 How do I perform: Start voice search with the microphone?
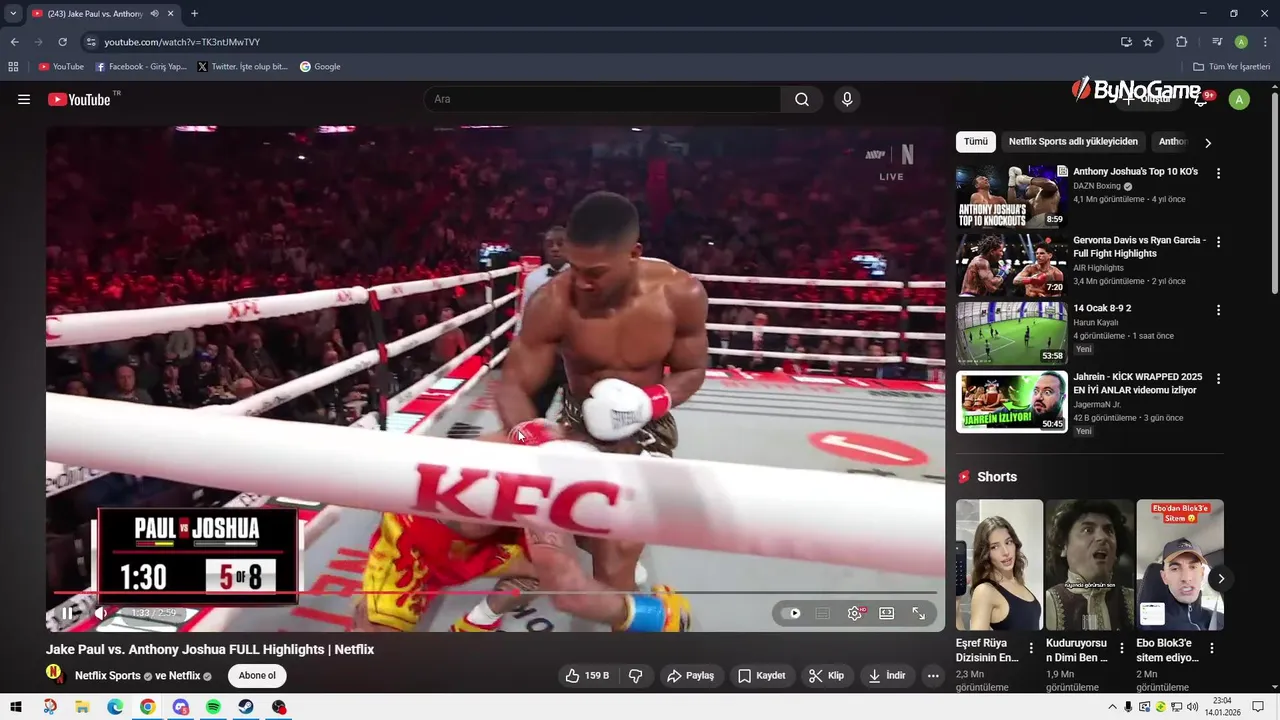coord(847,99)
